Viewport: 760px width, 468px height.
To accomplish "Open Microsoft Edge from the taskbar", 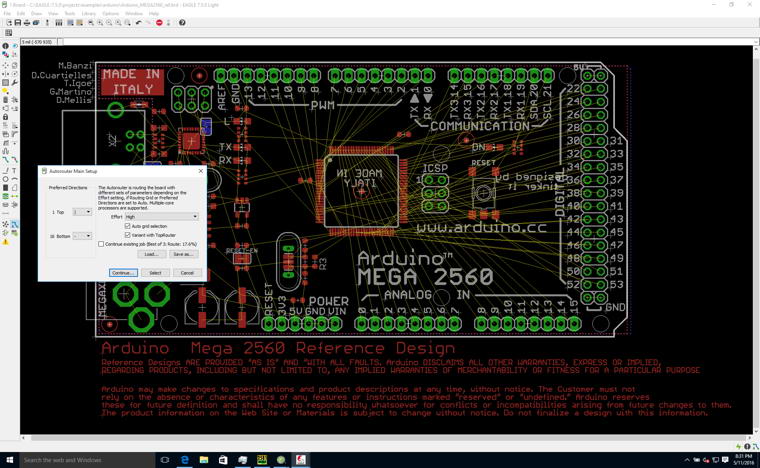I will point(184,460).
